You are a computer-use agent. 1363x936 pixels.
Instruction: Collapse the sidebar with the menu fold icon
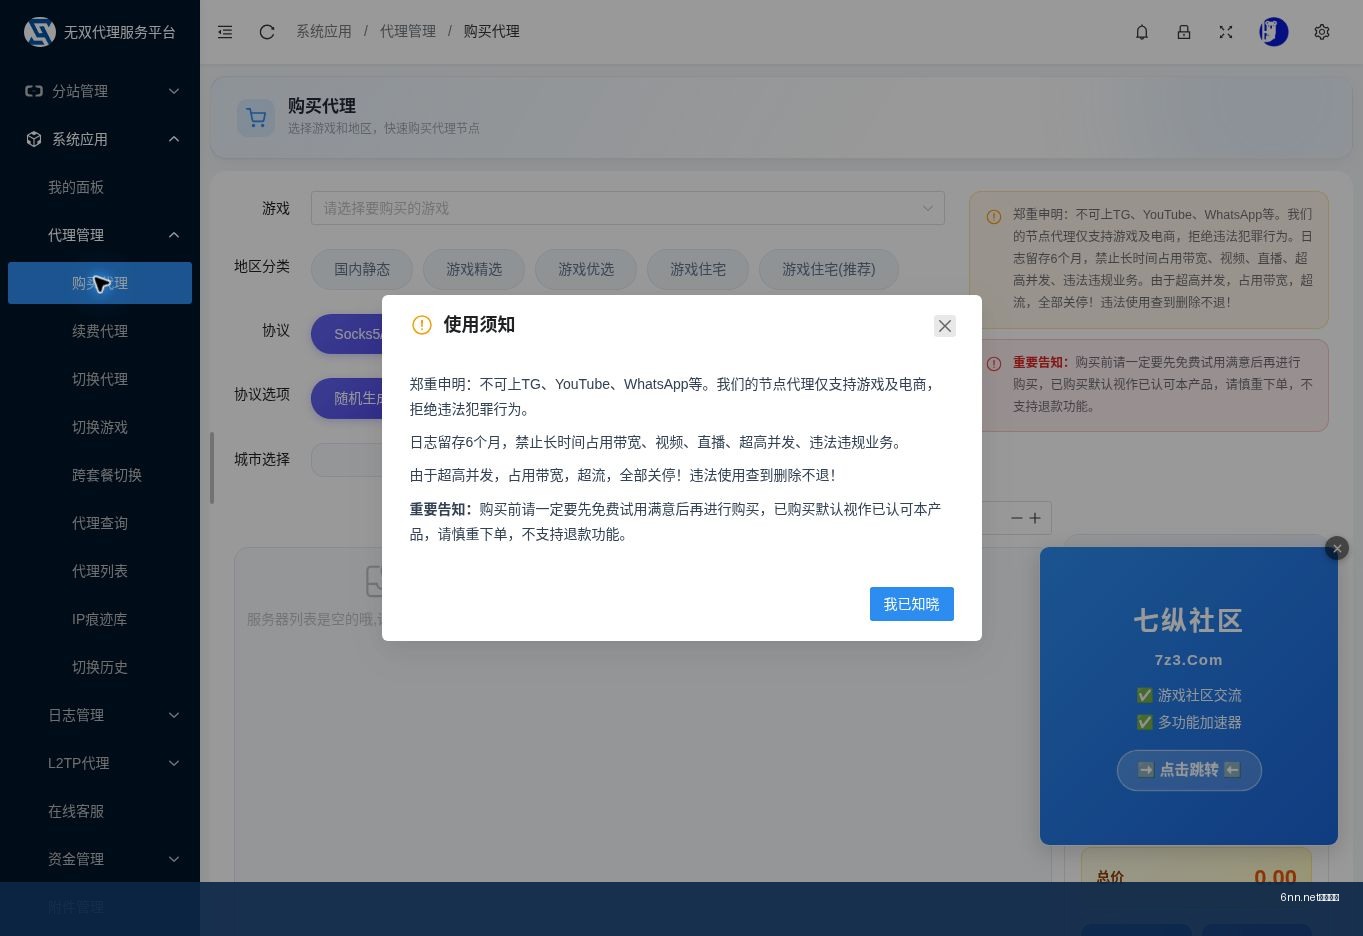click(225, 32)
